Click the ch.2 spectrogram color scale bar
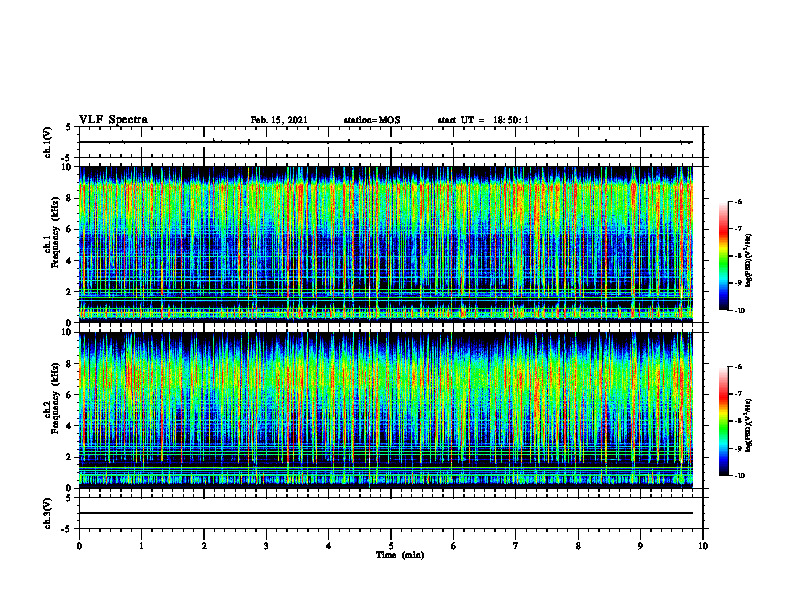Viewport: 792px width, 612px height. pos(723,421)
